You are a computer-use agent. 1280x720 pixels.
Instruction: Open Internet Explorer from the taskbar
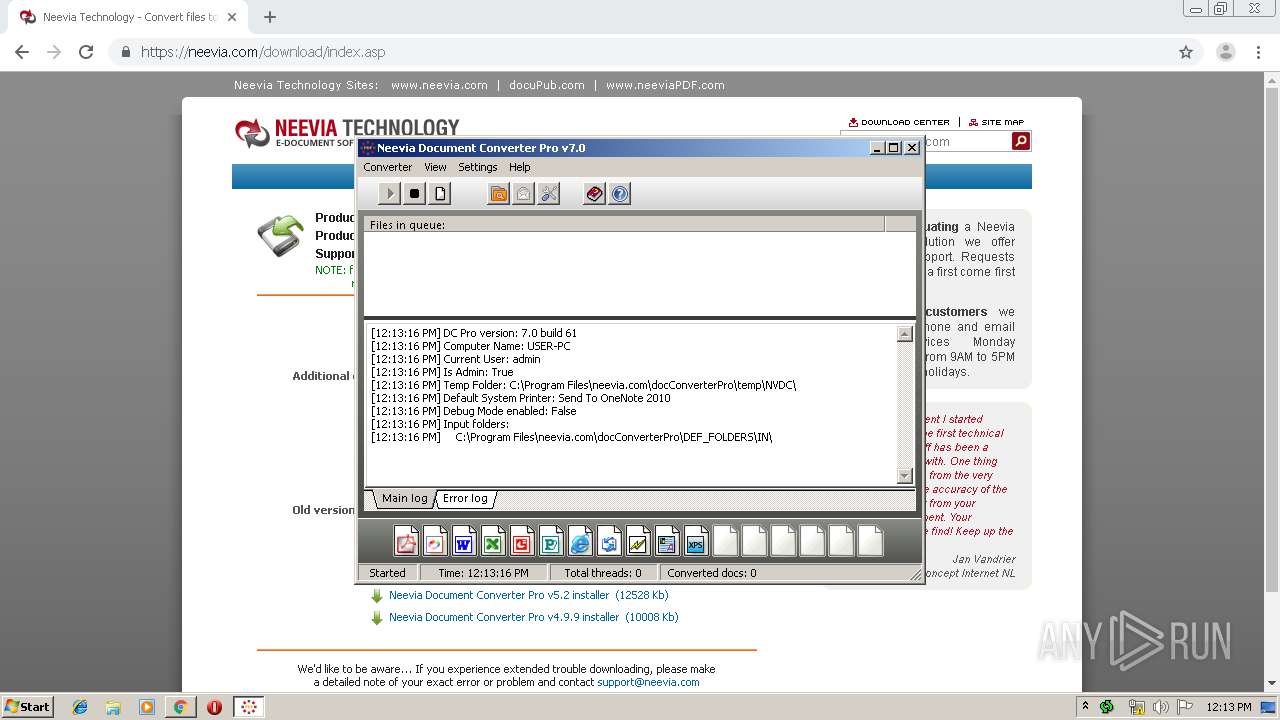pos(80,707)
